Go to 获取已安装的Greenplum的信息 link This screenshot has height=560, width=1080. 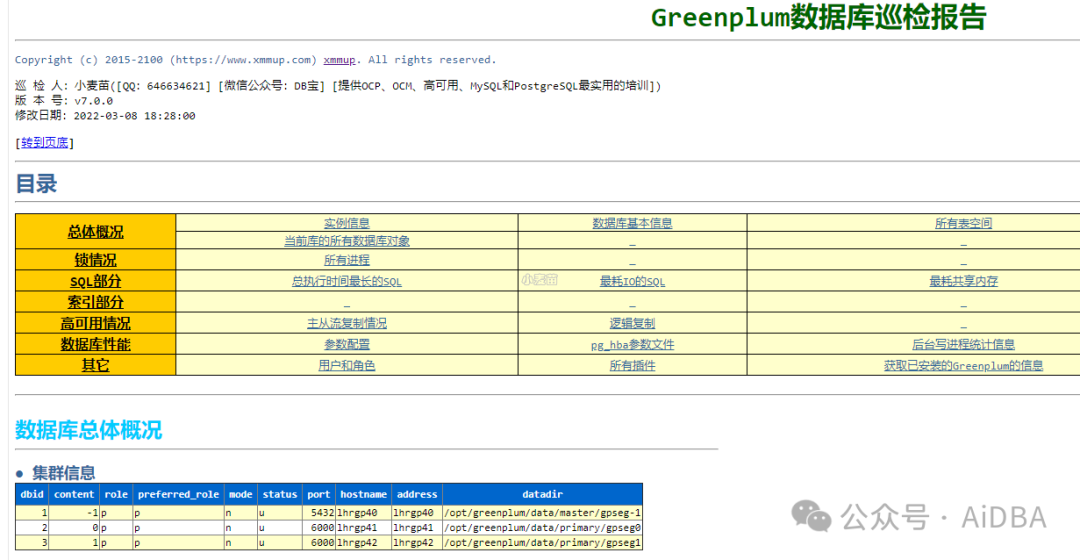pyautogui.click(x=963, y=365)
